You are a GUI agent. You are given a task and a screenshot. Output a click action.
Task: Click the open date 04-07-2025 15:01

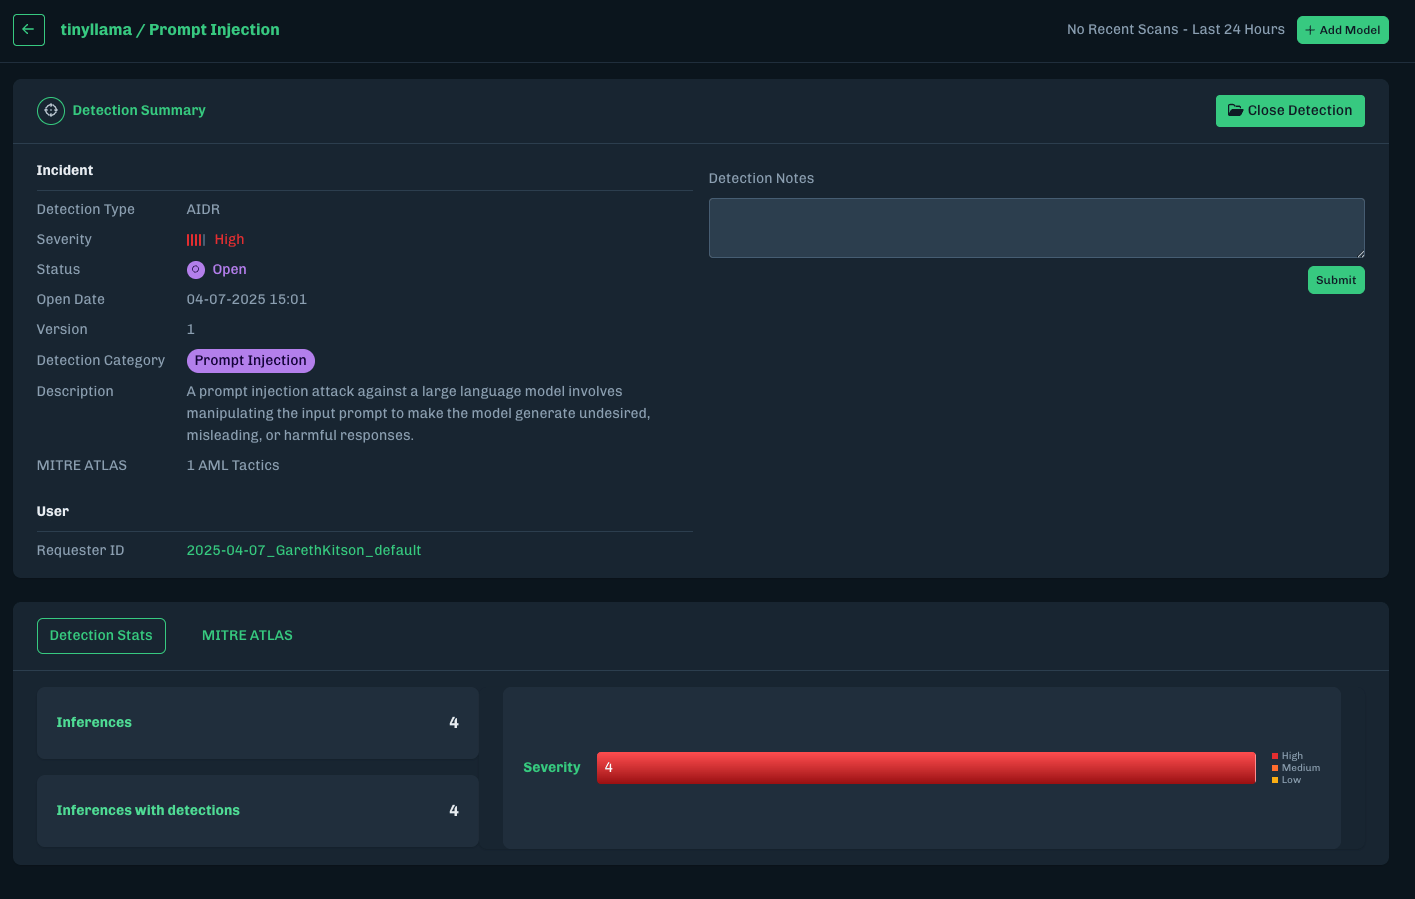pos(247,300)
